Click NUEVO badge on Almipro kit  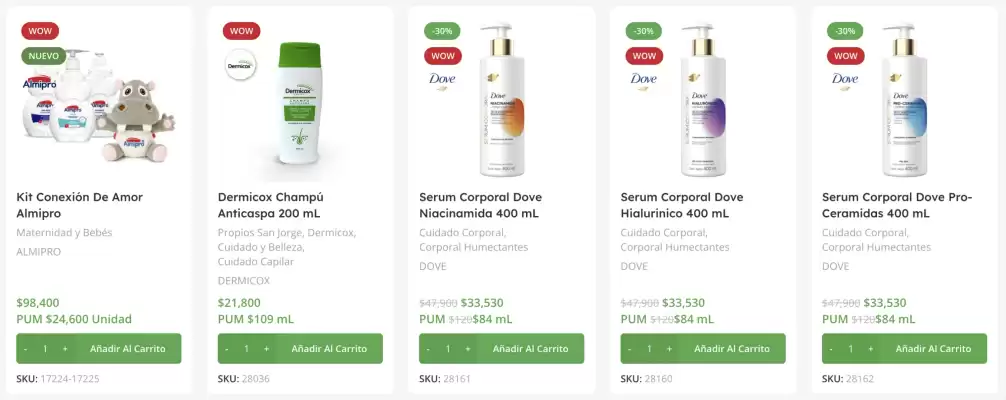tap(43, 56)
